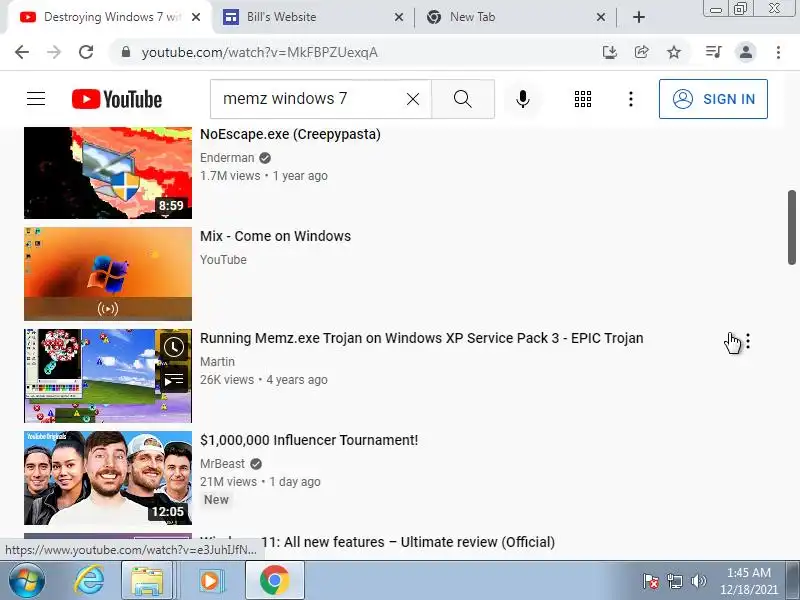Open Martin channel name

[217, 362]
